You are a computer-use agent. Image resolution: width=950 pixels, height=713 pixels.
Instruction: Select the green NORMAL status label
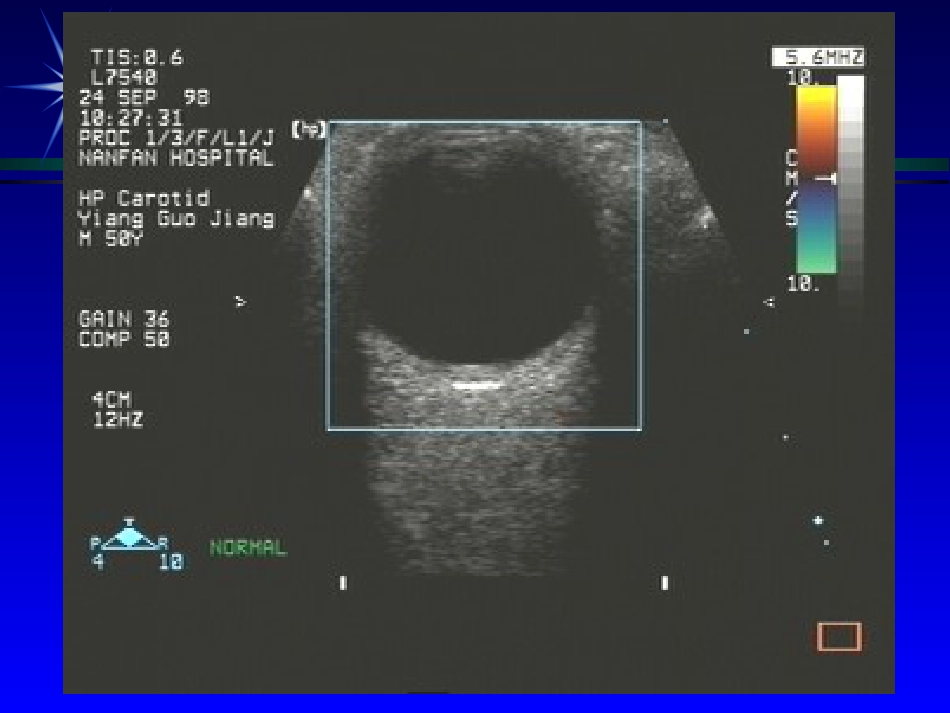248,548
